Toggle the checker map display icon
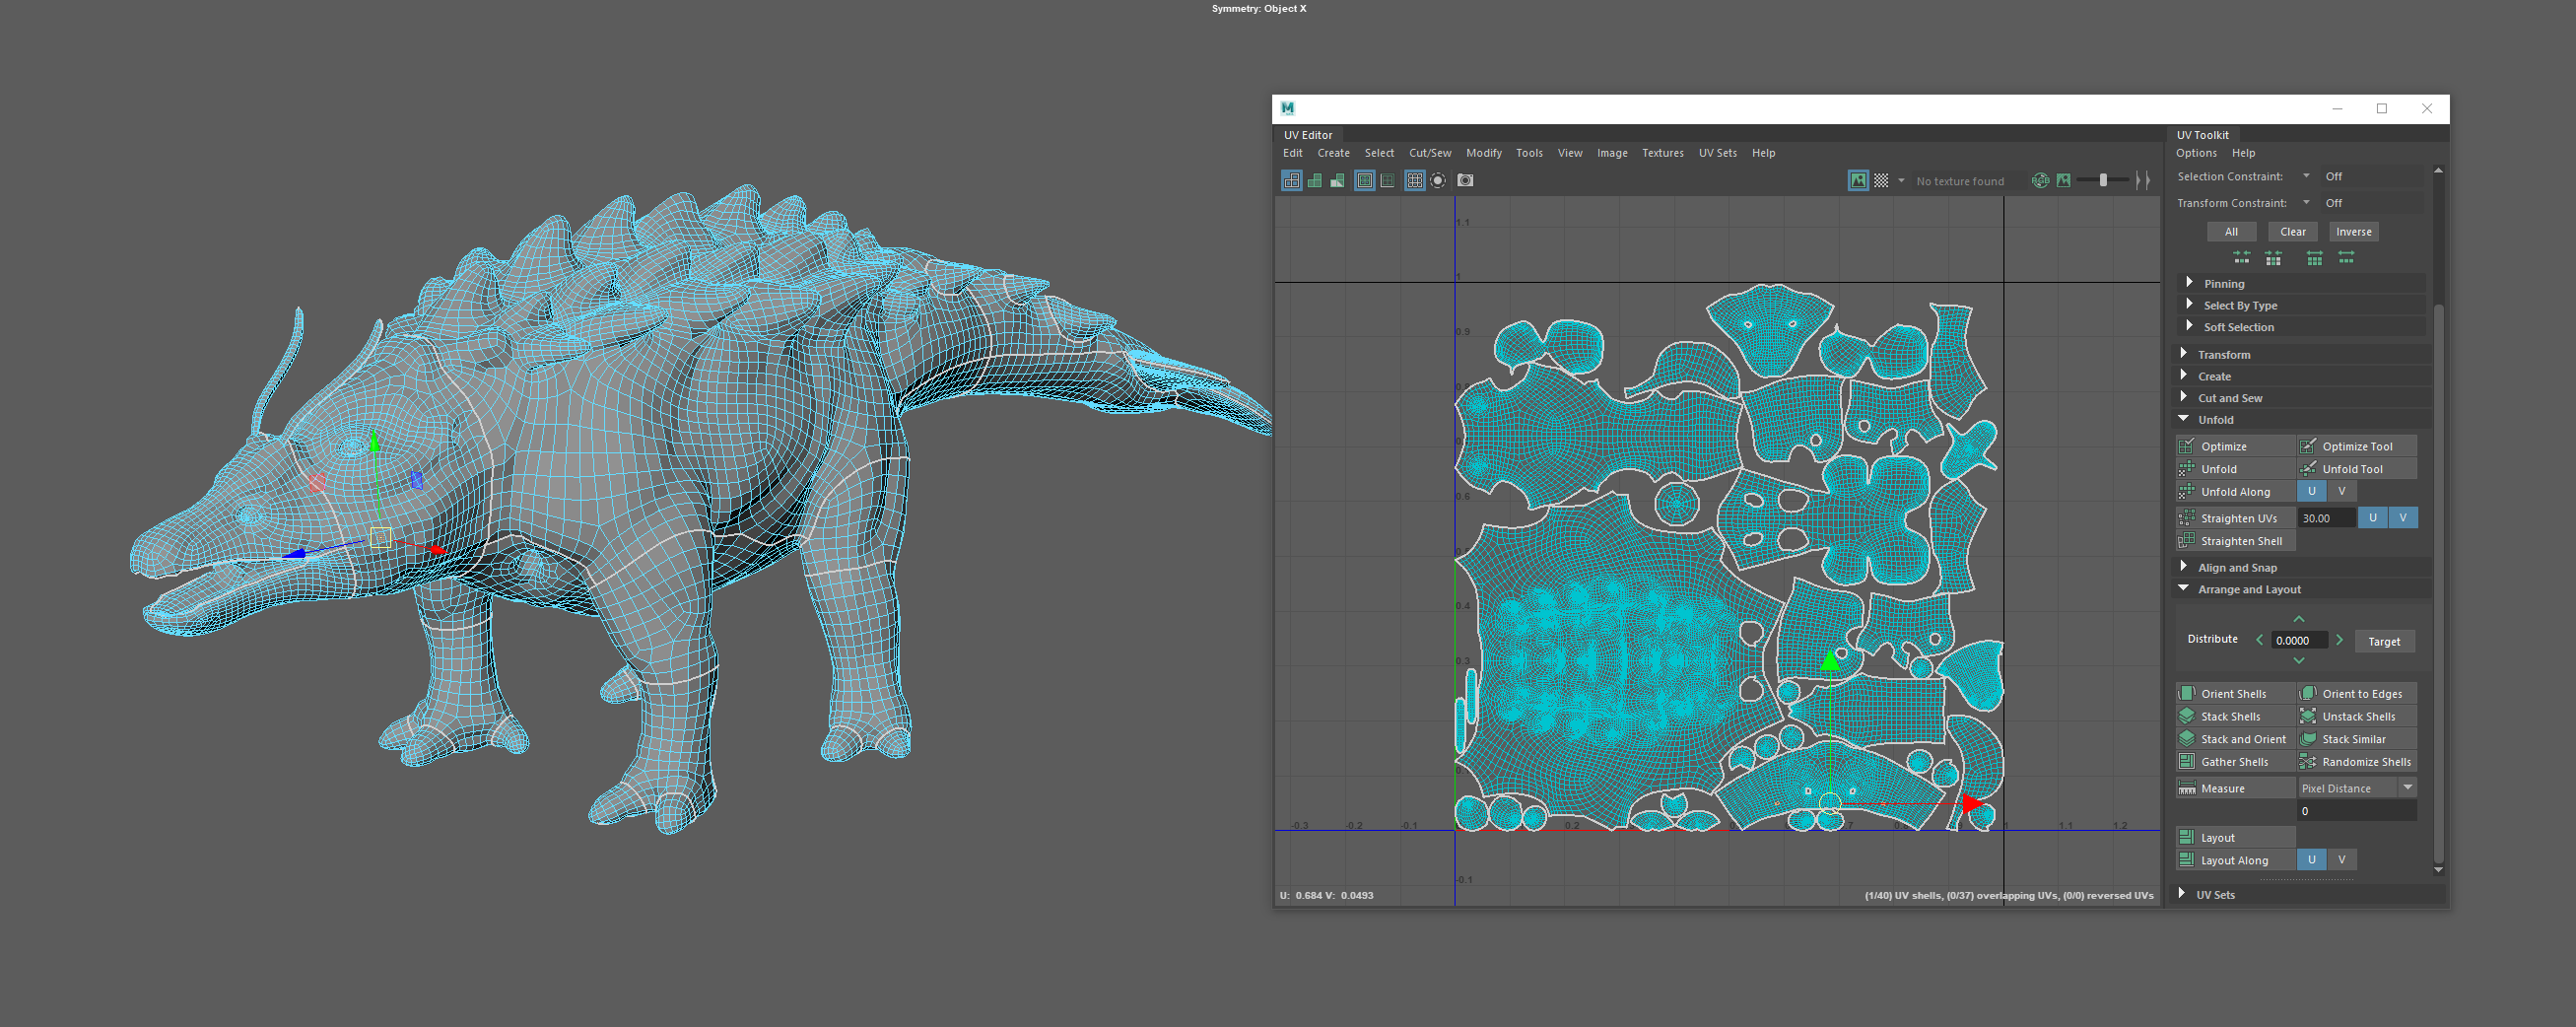 click(x=1881, y=180)
